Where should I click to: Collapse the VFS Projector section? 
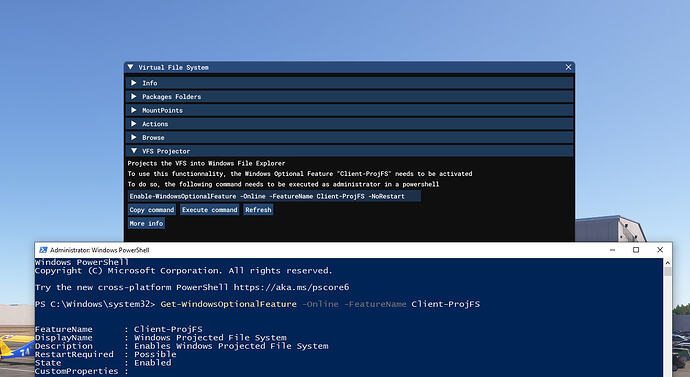coord(350,151)
